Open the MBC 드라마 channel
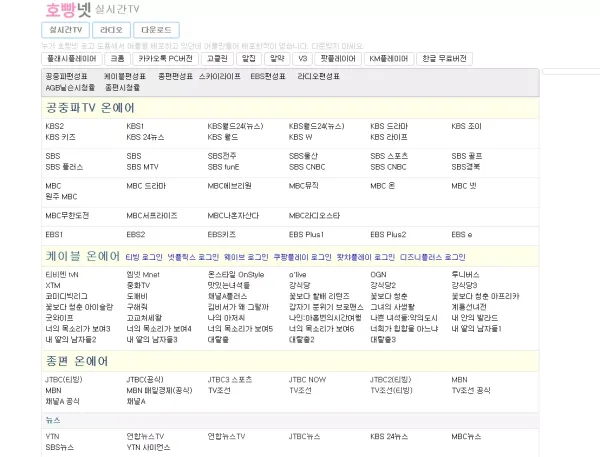Image resolution: width=600 pixels, height=457 pixels. [x=146, y=186]
